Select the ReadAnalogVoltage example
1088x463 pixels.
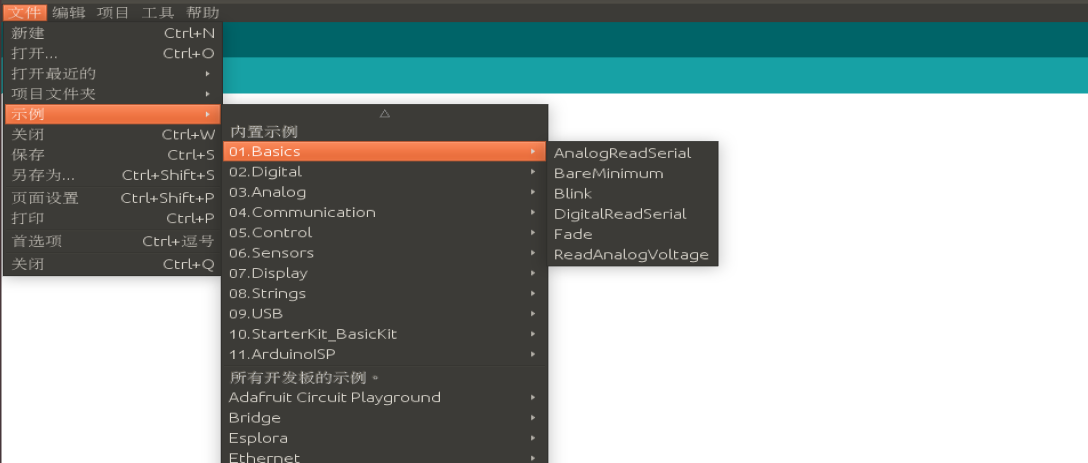631,255
